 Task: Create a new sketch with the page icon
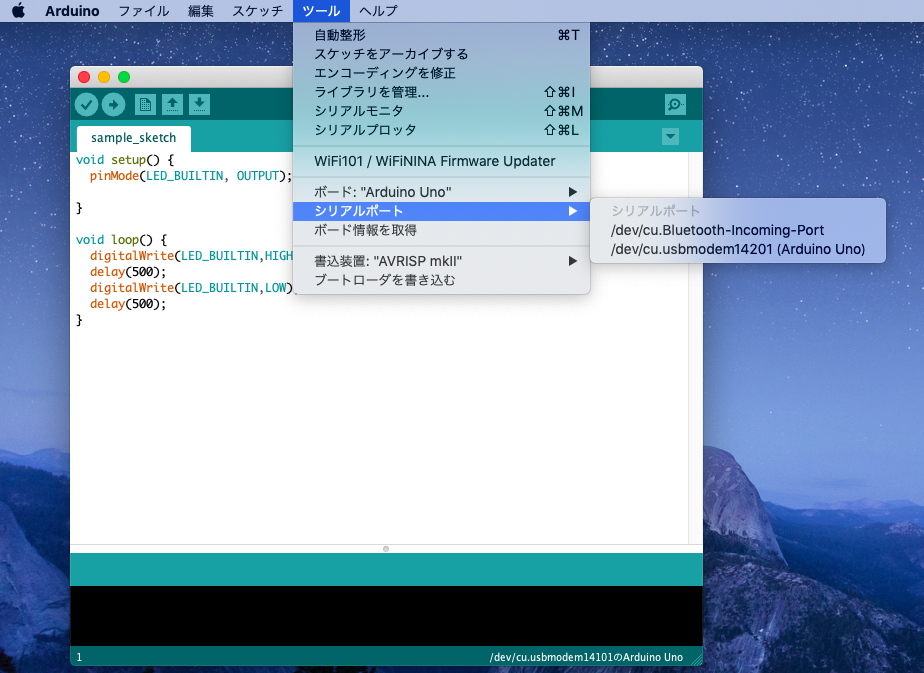tap(145, 105)
